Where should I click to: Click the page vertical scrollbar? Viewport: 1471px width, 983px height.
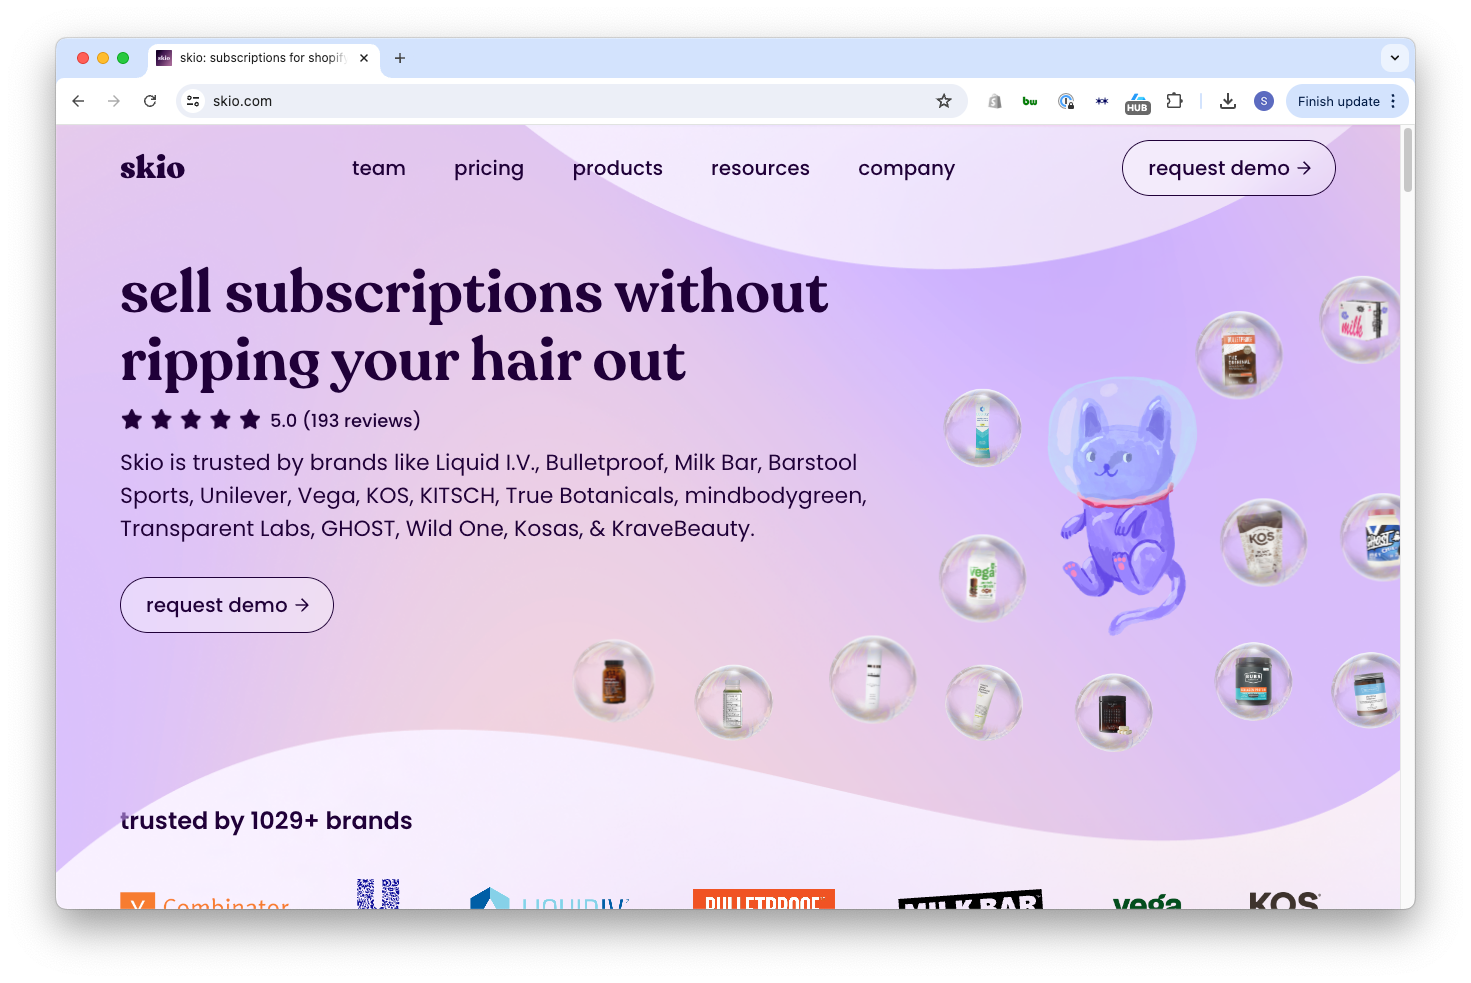[x=1408, y=160]
